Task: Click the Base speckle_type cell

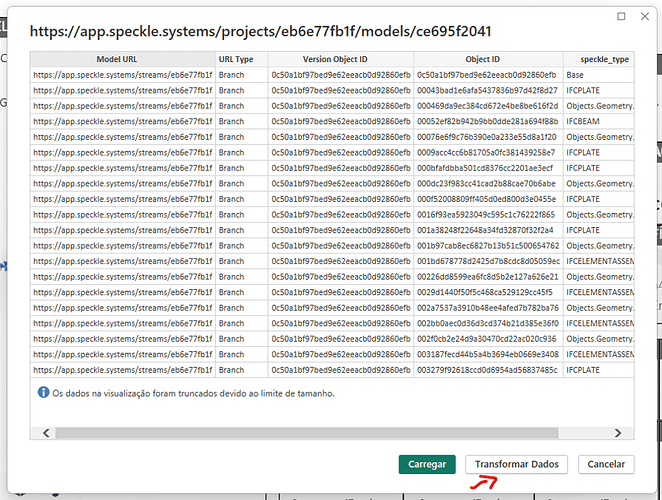Action: click(x=599, y=75)
